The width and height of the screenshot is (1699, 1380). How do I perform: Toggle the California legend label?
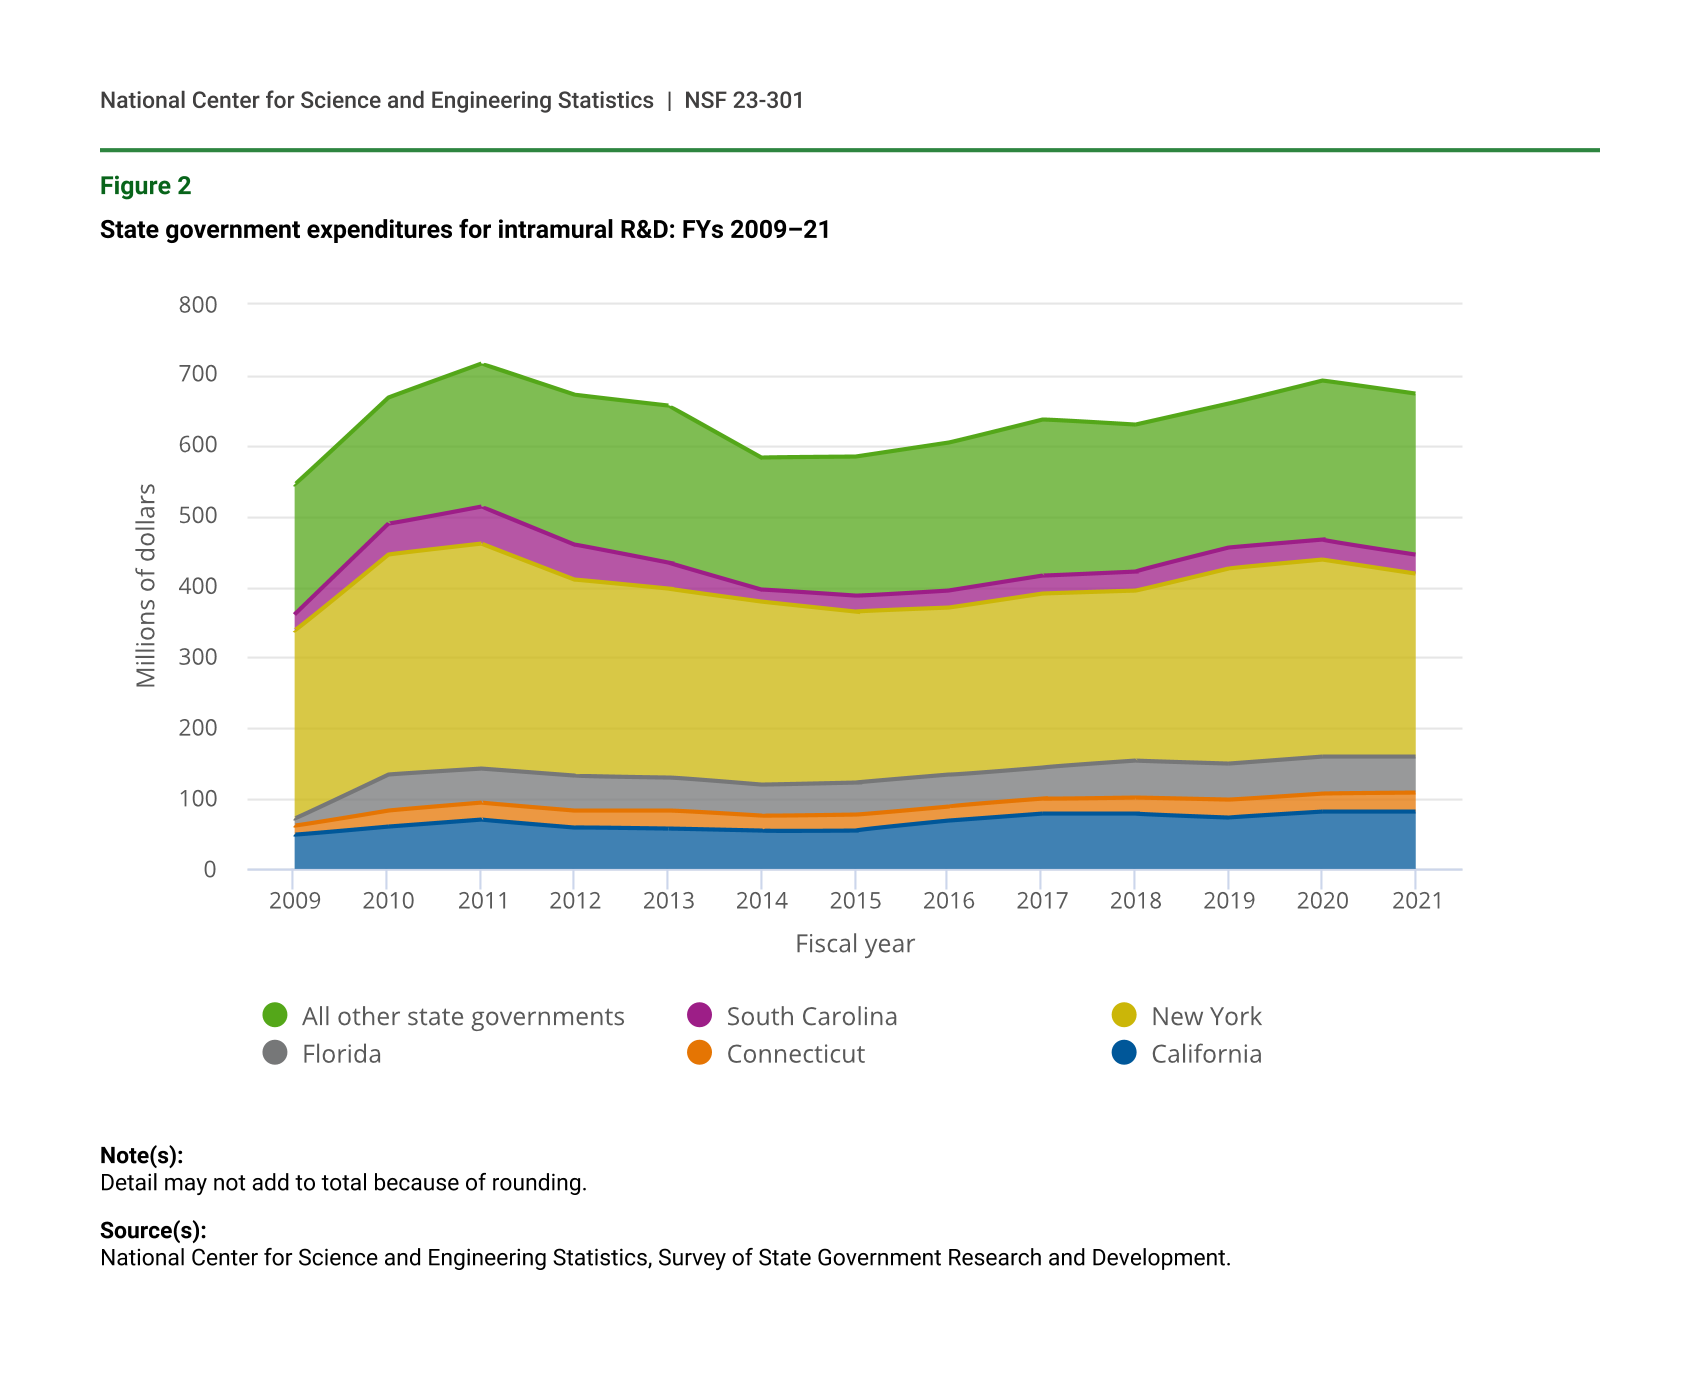[x=1205, y=1054]
